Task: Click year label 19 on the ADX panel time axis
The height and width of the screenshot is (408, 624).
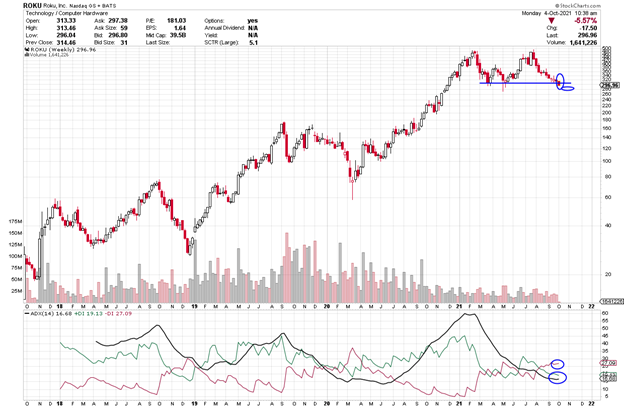Action: click(x=195, y=404)
